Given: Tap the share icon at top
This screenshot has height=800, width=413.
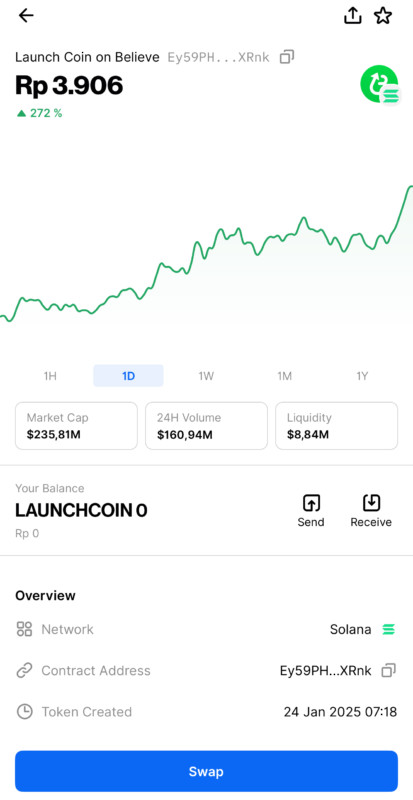Looking at the screenshot, I should pos(352,16).
